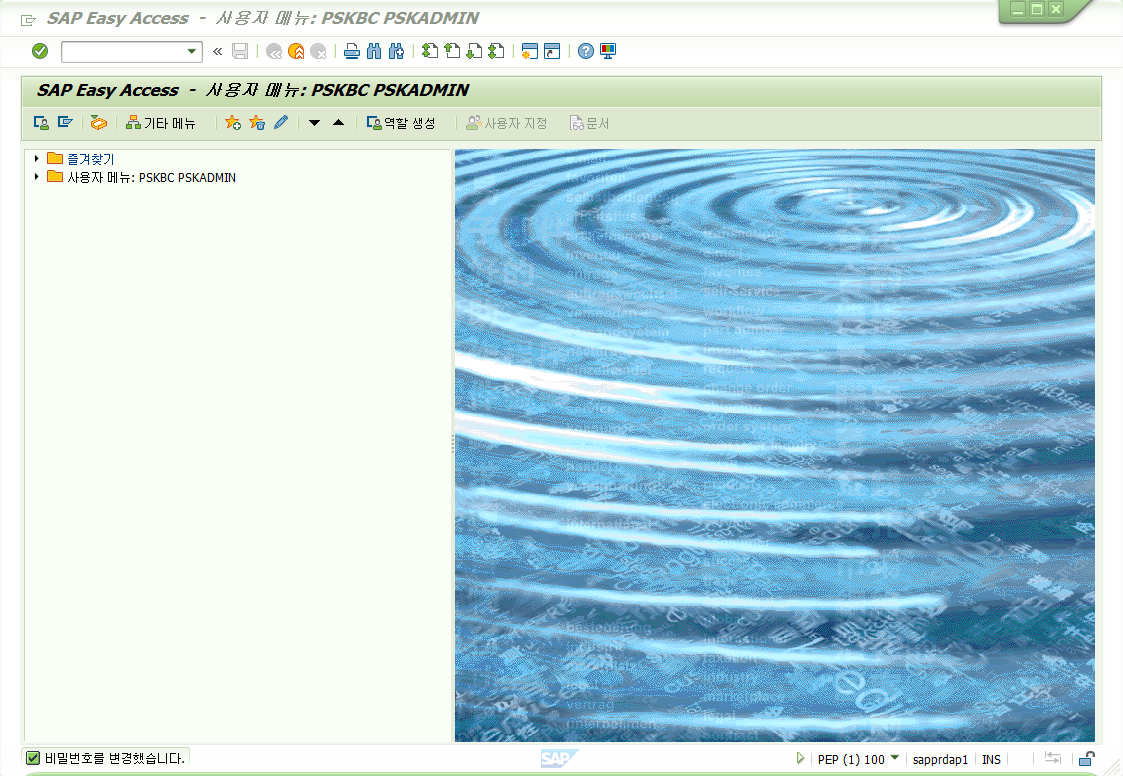Viewport: 1123px width, 776px height.
Task: Click the orange Exit (log off) icon
Action: click(296, 51)
